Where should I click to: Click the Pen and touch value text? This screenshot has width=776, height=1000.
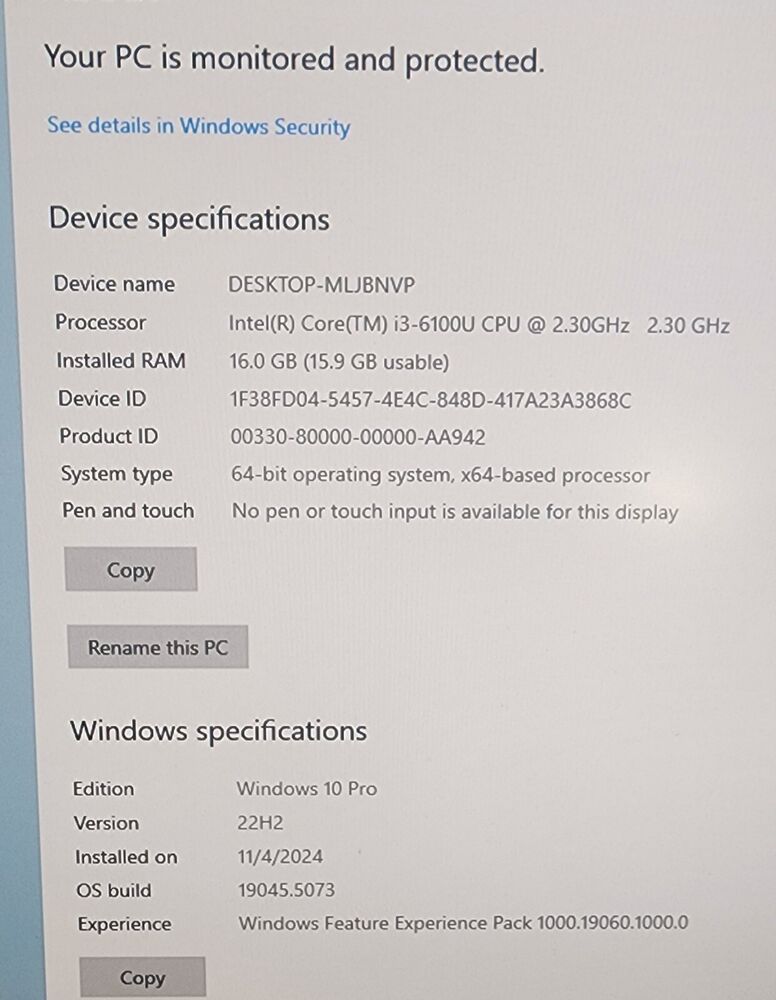coord(455,512)
